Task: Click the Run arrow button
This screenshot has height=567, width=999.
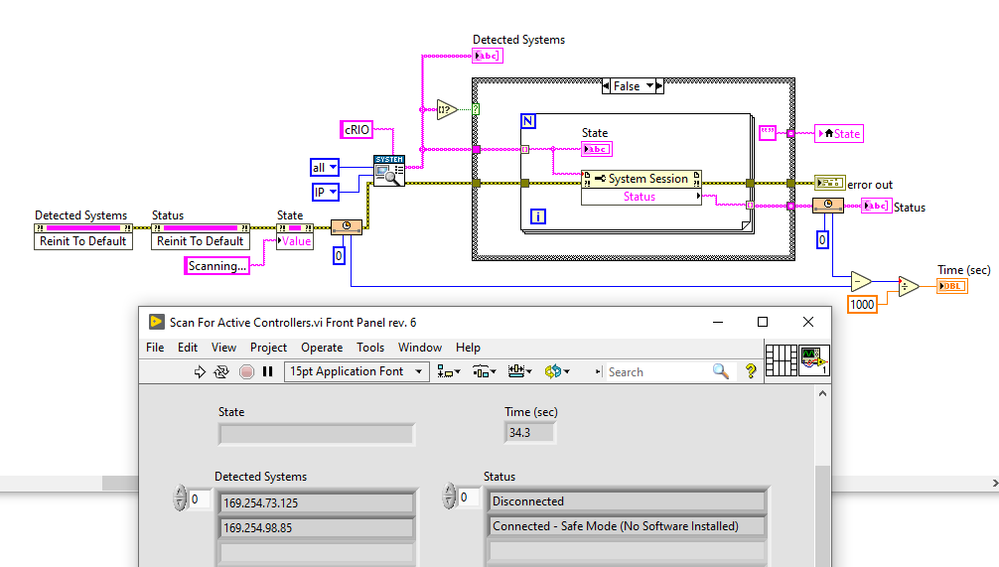Action: coord(199,371)
